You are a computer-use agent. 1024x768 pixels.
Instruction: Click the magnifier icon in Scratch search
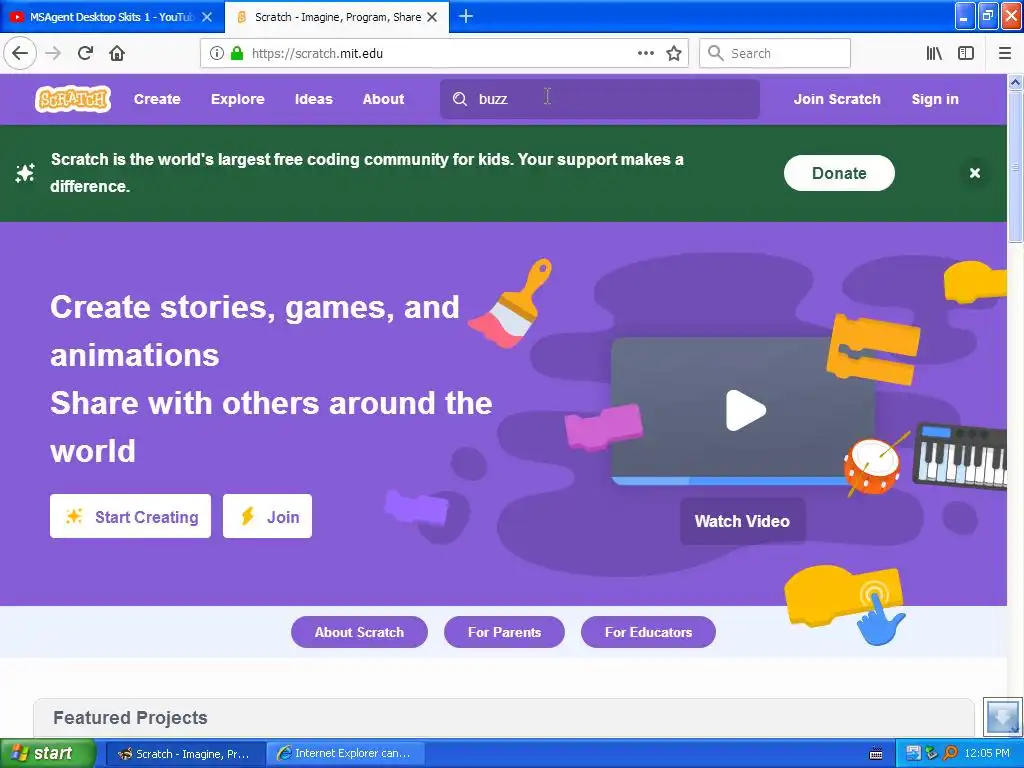[x=460, y=99]
